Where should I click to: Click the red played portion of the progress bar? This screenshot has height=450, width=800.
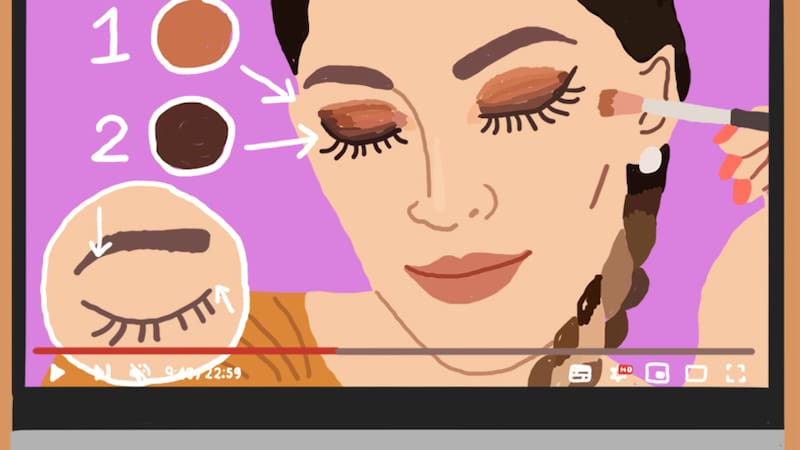pos(180,351)
